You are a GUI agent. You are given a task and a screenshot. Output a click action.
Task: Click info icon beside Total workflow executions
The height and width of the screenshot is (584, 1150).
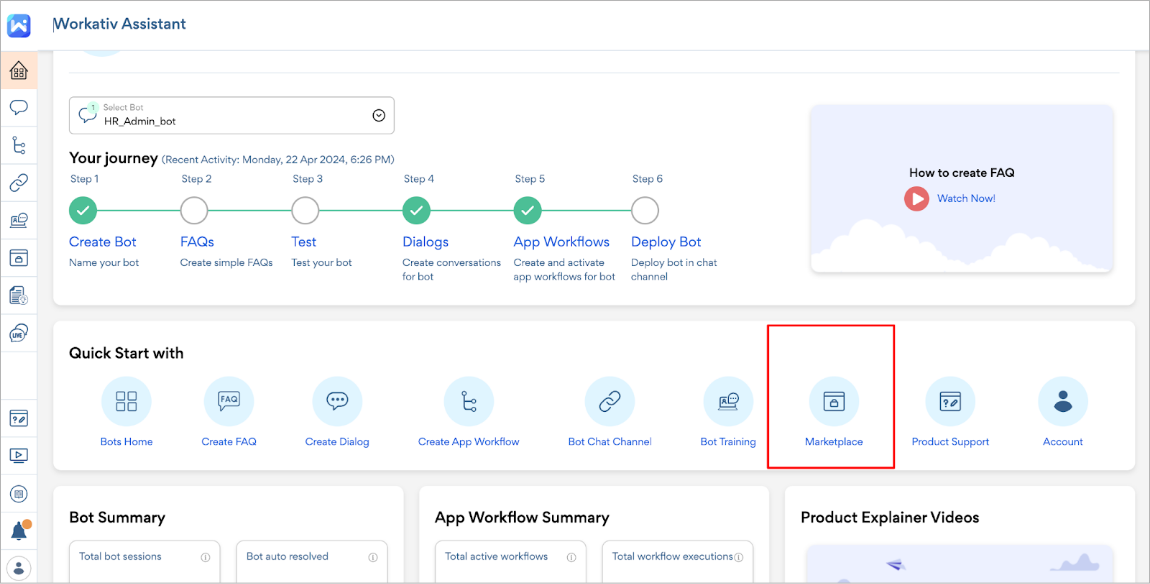click(x=739, y=558)
